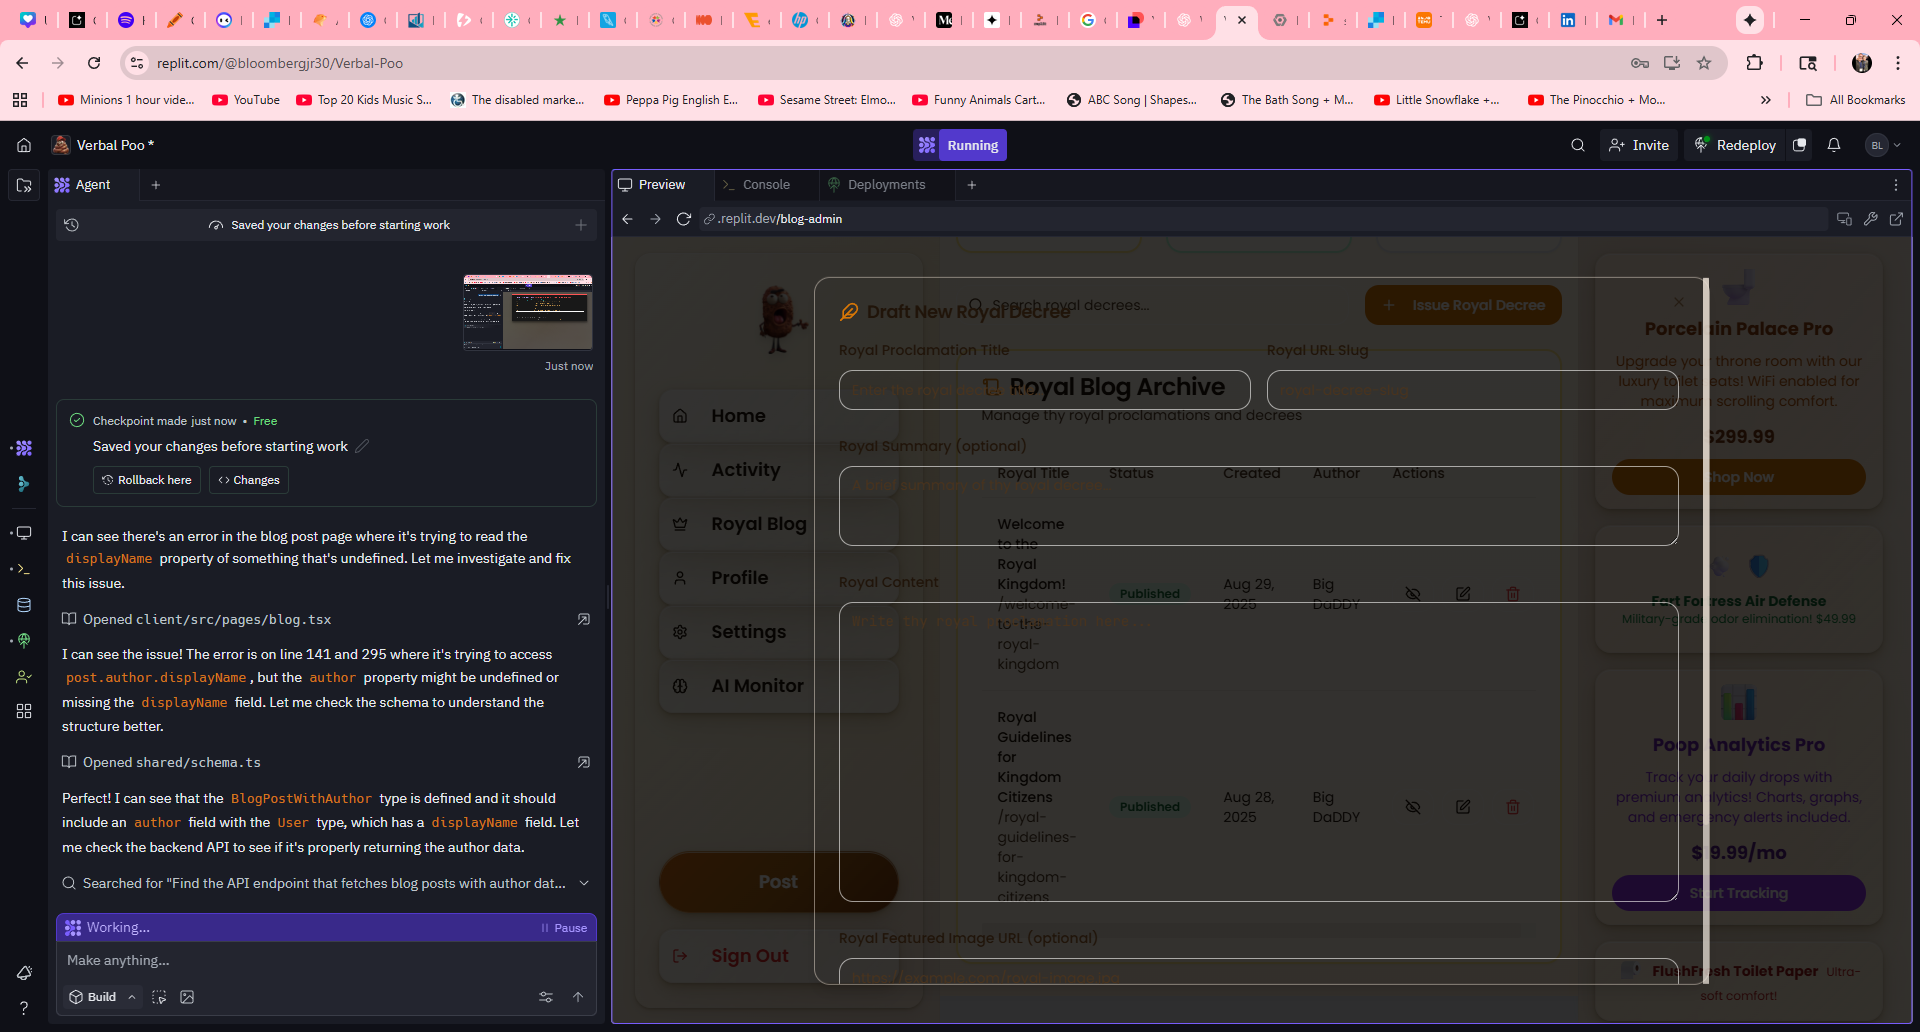1920x1032 pixels.
Task: Edit the Welcome post with pencil icon
Action: 1463,594
